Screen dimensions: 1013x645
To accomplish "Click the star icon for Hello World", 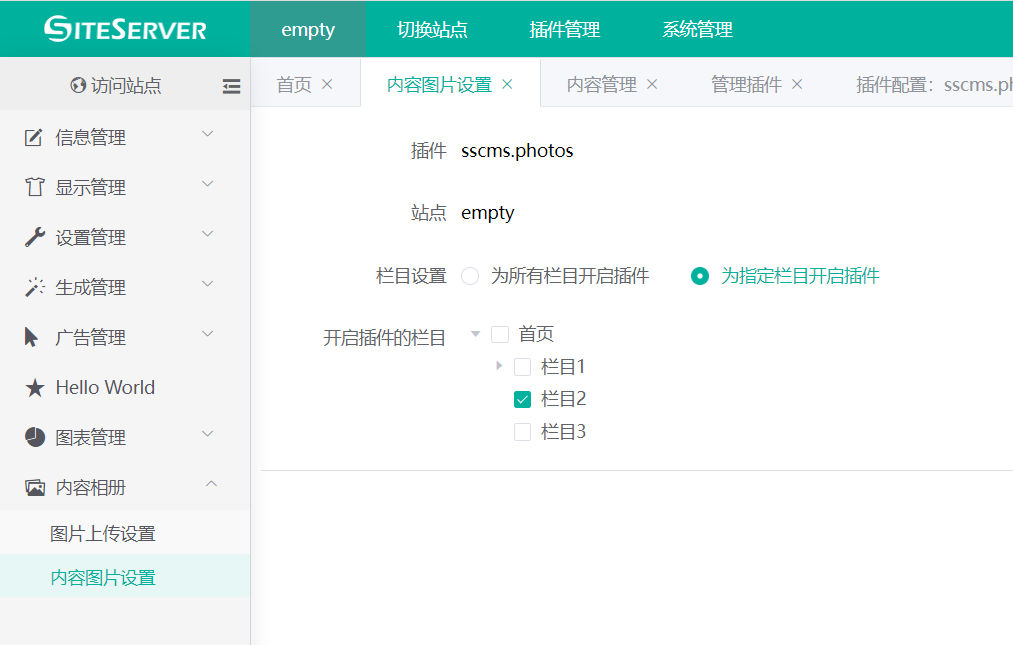I will 34,388.
